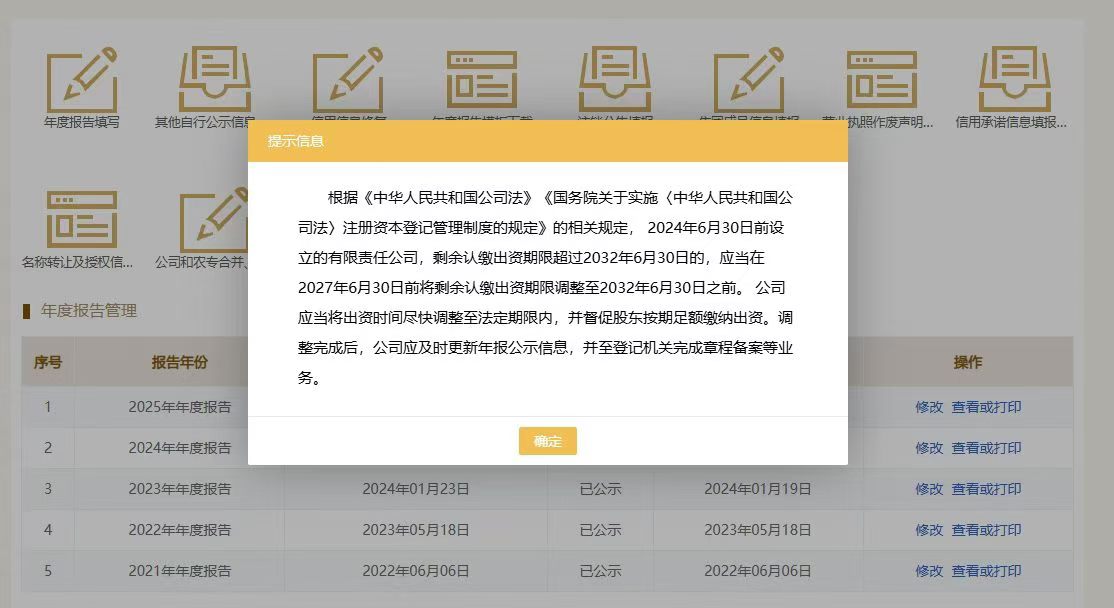Click the 操作 column header
Image resolution: width=1114 pixels, height=608 pixels.
(x=968, y=362)
